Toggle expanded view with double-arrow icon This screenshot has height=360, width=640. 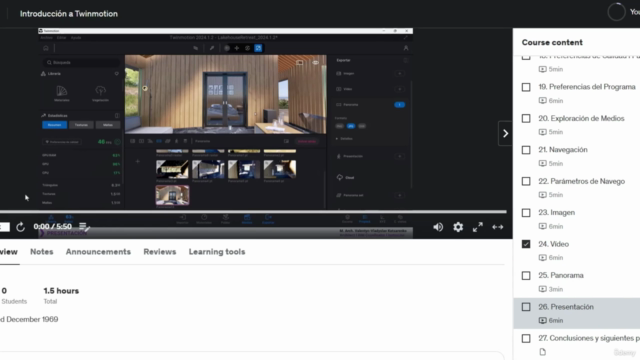tap(498, 227)
